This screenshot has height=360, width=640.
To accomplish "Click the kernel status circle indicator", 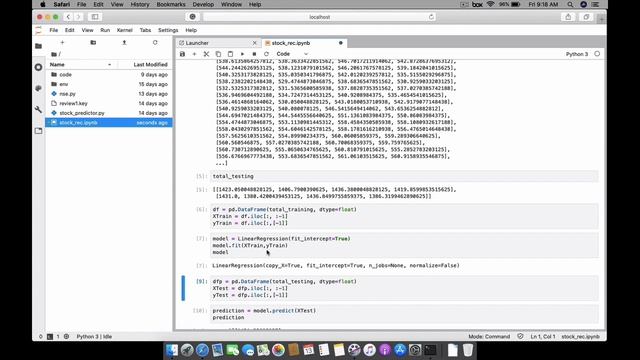I will coord(597,54).
